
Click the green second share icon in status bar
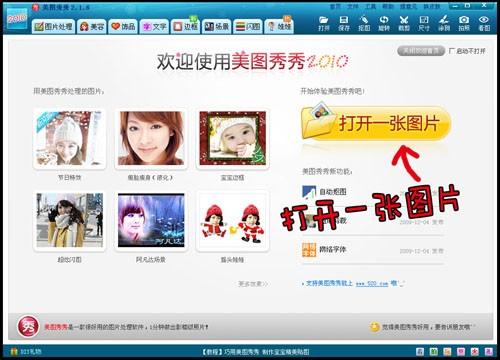[x=434, y=351]
